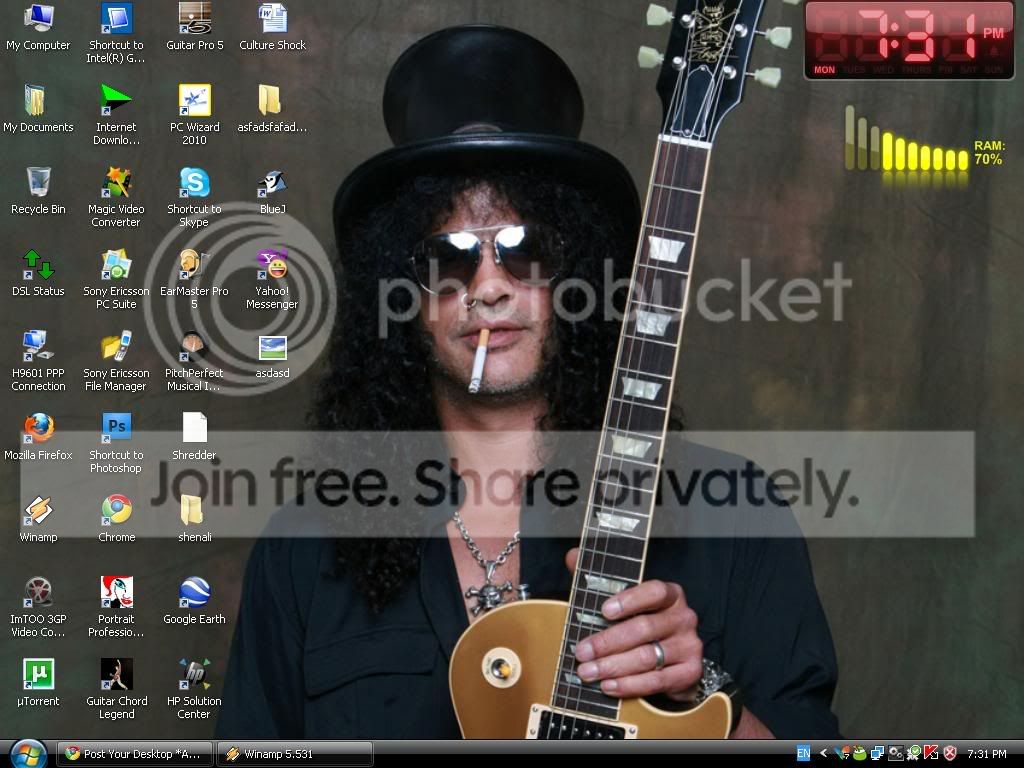Select the Internet Download Manager icon
Image resolution: width=1024 pixels, height=768 pixels.
coord(116,114)
